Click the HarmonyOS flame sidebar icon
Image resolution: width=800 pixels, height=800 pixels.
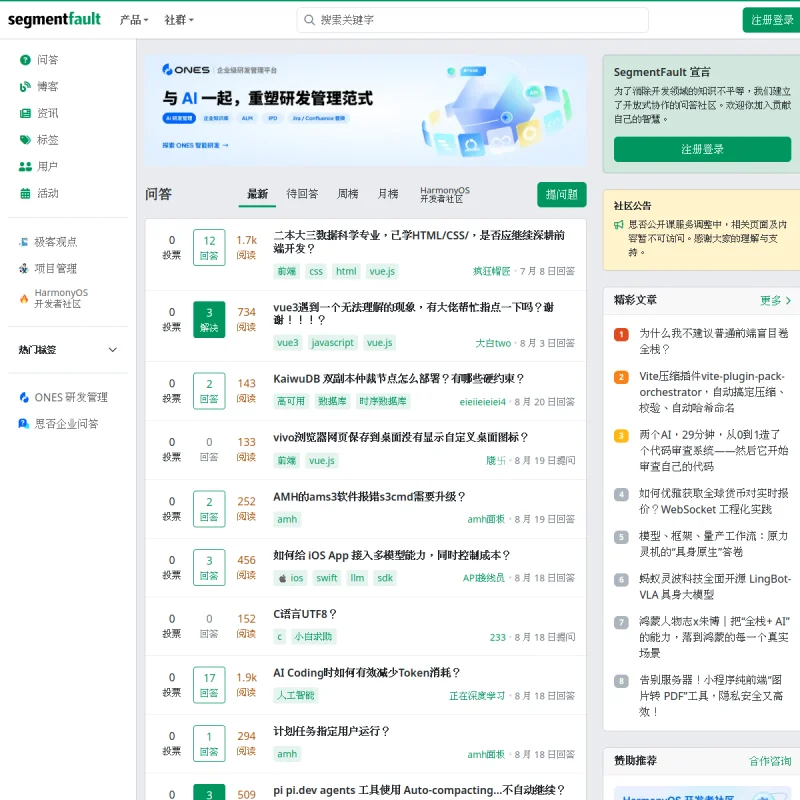[23, 298]
